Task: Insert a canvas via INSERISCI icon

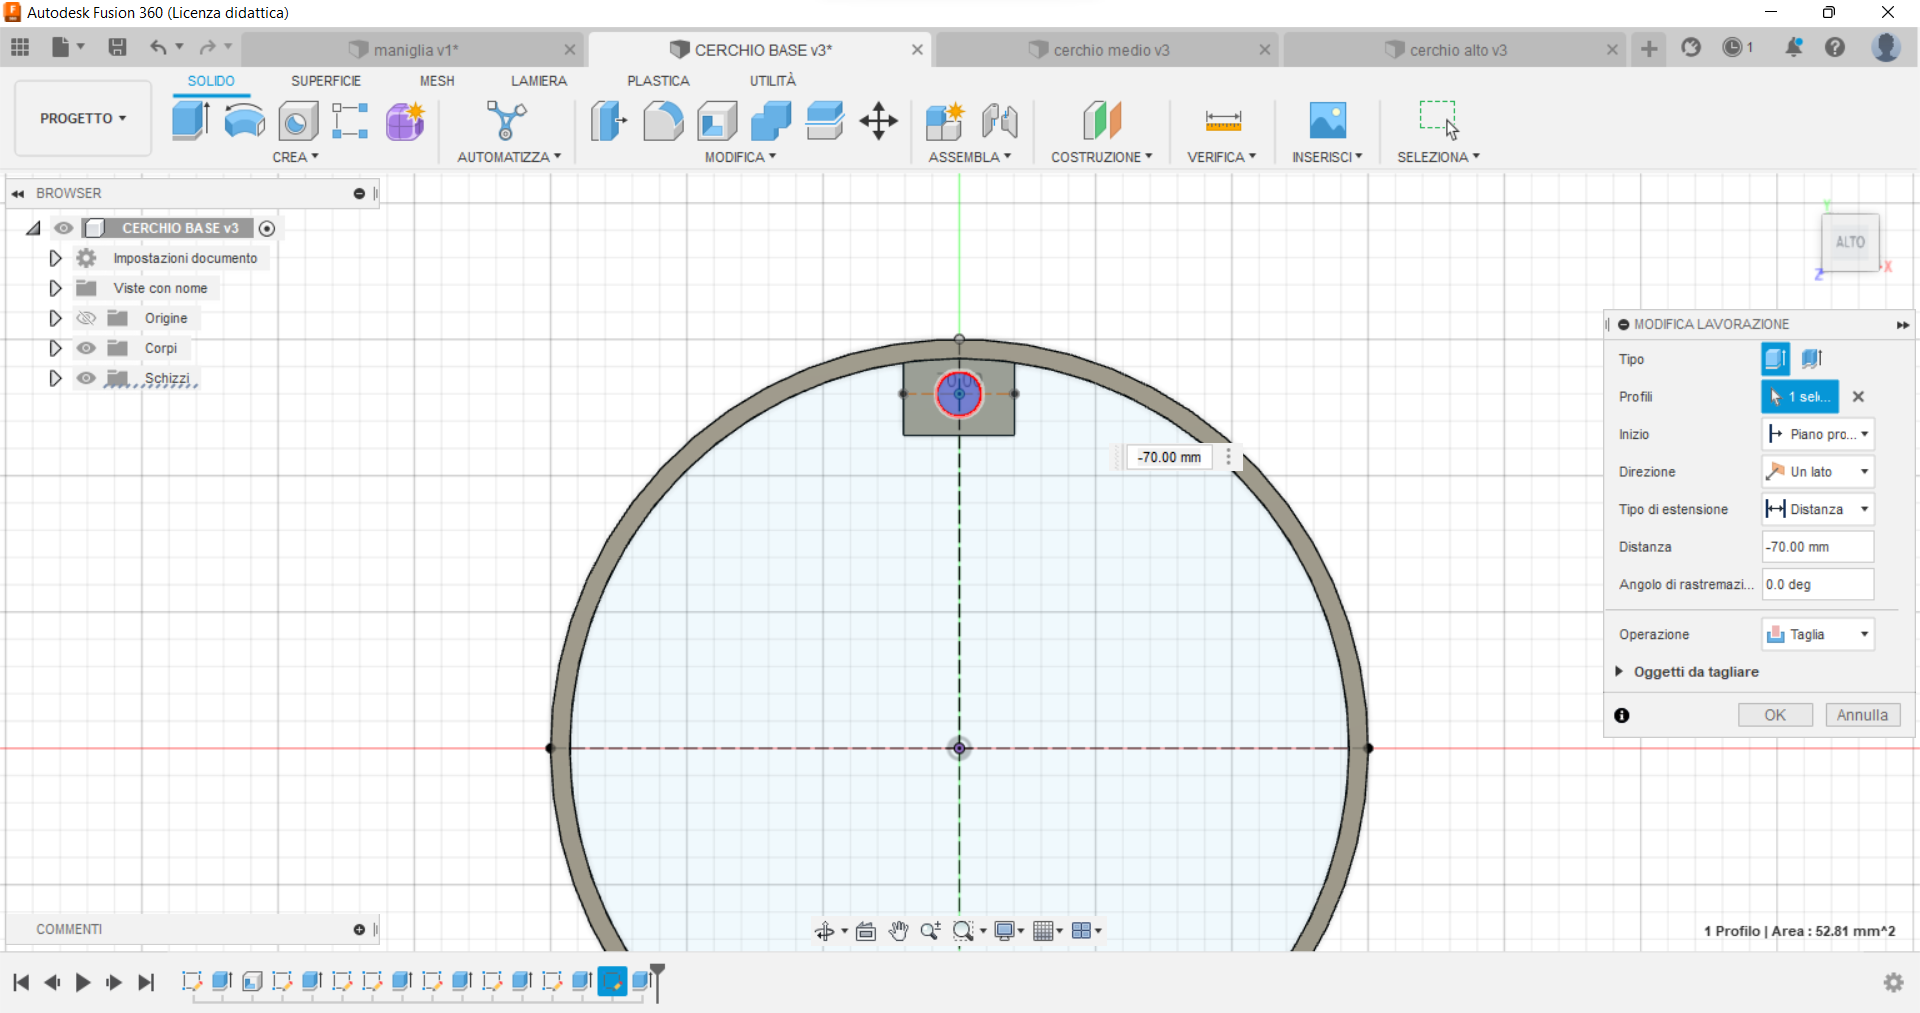Action: (1327, 120)
